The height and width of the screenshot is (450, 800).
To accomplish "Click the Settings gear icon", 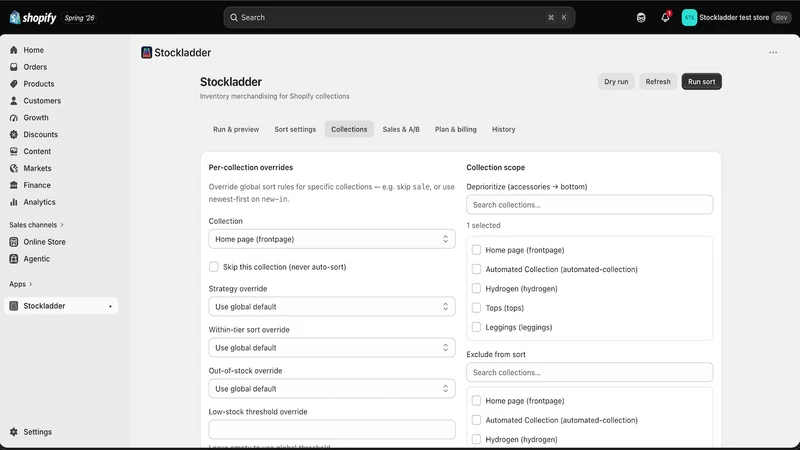I will coord(14,432).
